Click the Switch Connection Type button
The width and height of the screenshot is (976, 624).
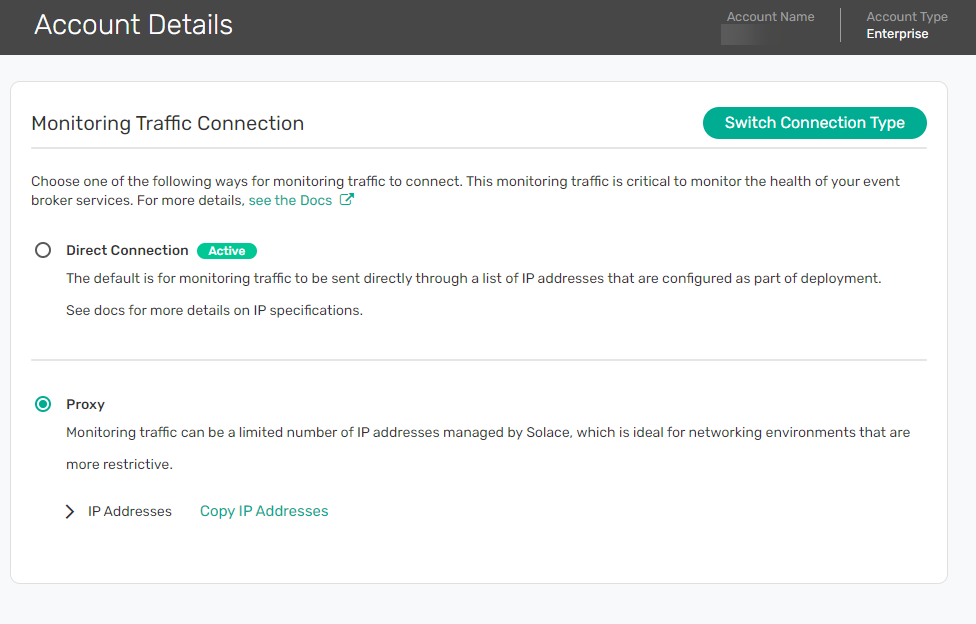click(814, 122)
